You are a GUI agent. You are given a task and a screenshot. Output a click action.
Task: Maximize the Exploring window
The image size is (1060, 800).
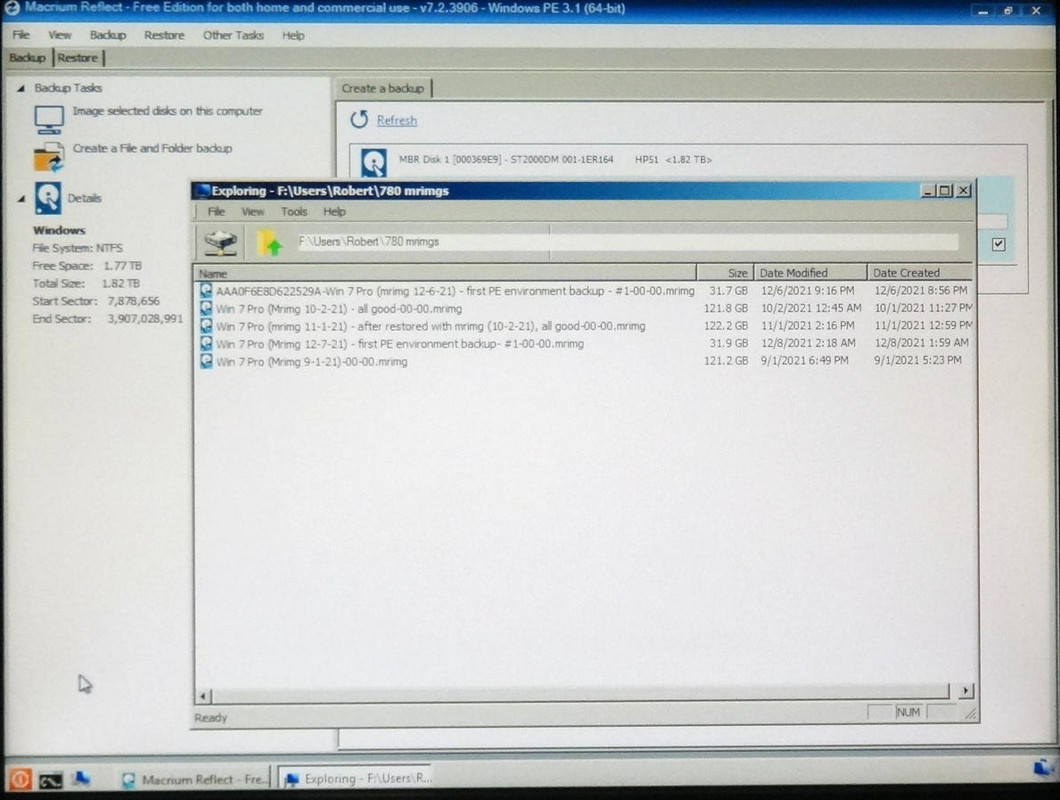pos(946,191)
